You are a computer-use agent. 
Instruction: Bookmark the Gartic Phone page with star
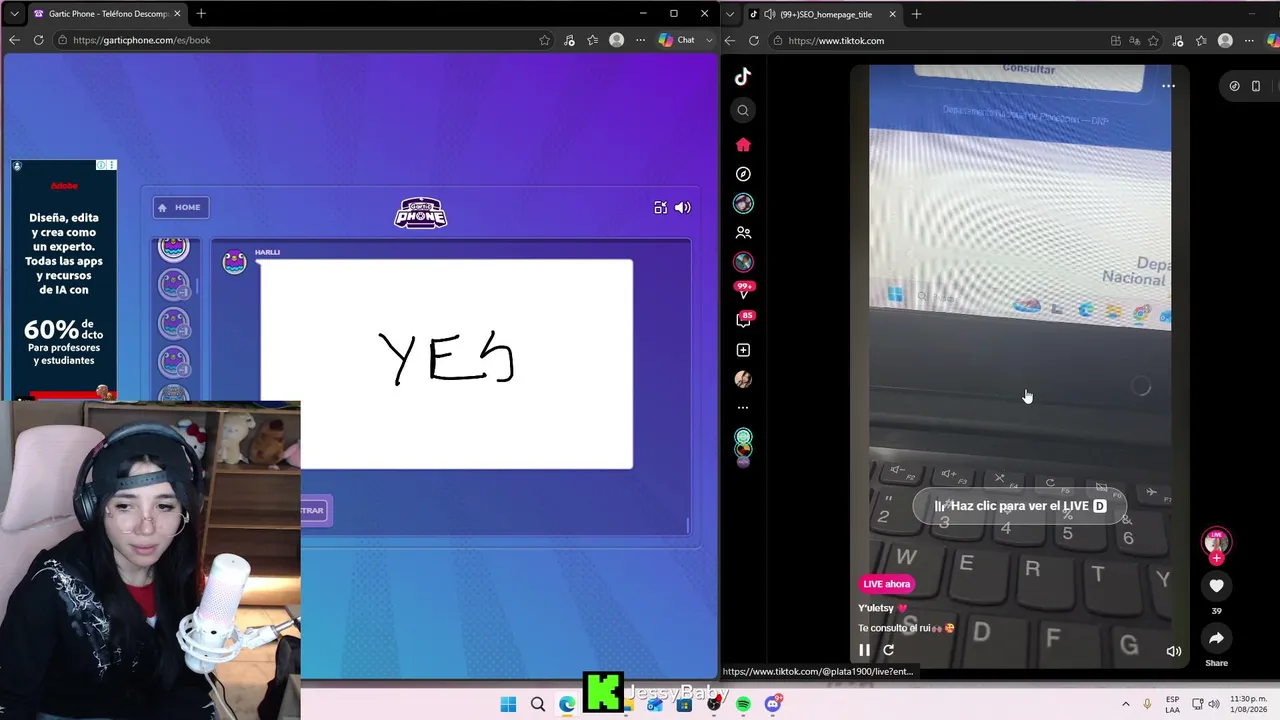[x=545, y=40]
